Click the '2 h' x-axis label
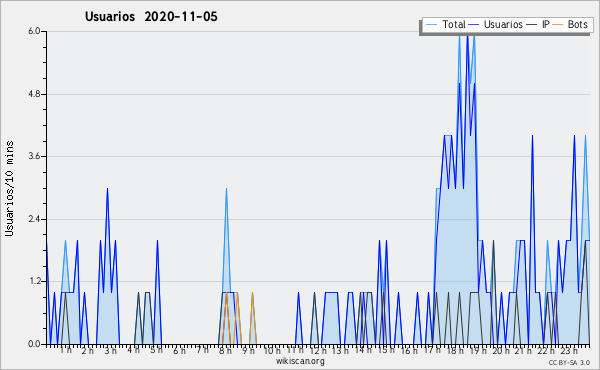The width and height of the screenshot is (600, 370). pyautogui.click(x=88, y=351)
